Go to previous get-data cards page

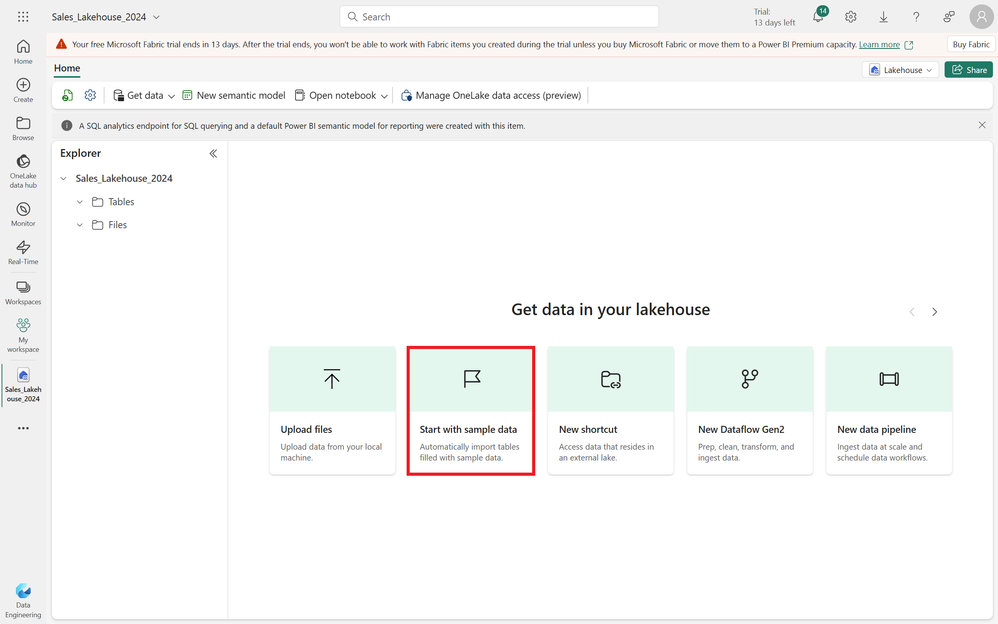coord(912,312)
